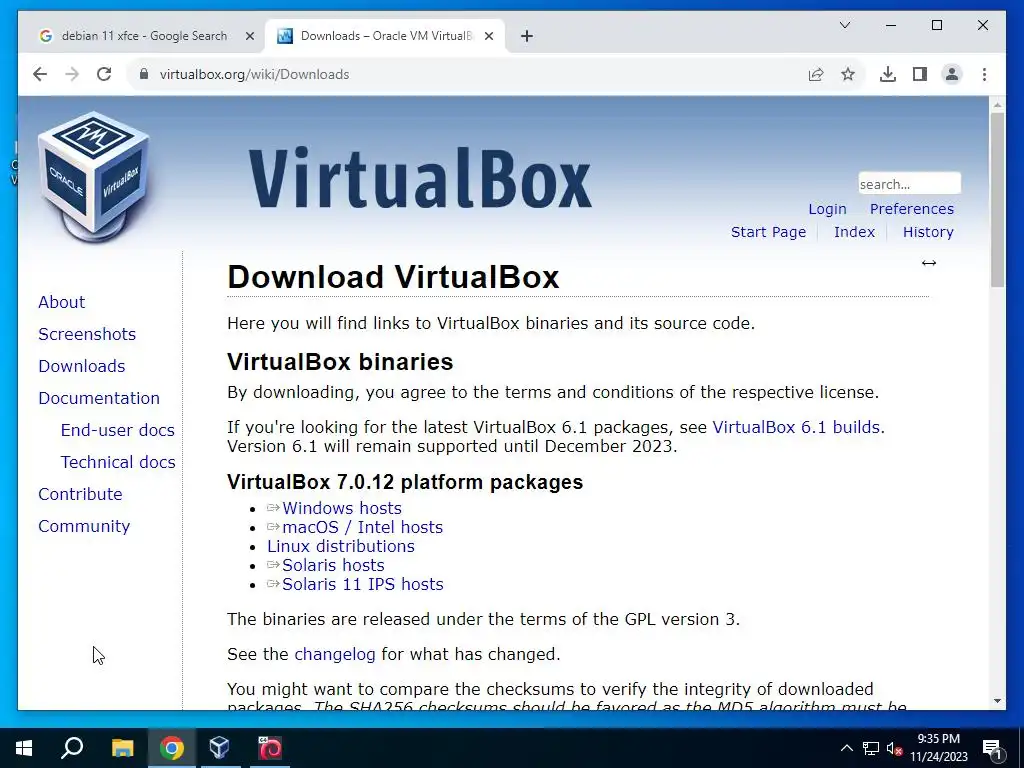1024x768 pixels.
Task: Toggle the Chrome side panel icon
Action: click(x=920, y=74)
